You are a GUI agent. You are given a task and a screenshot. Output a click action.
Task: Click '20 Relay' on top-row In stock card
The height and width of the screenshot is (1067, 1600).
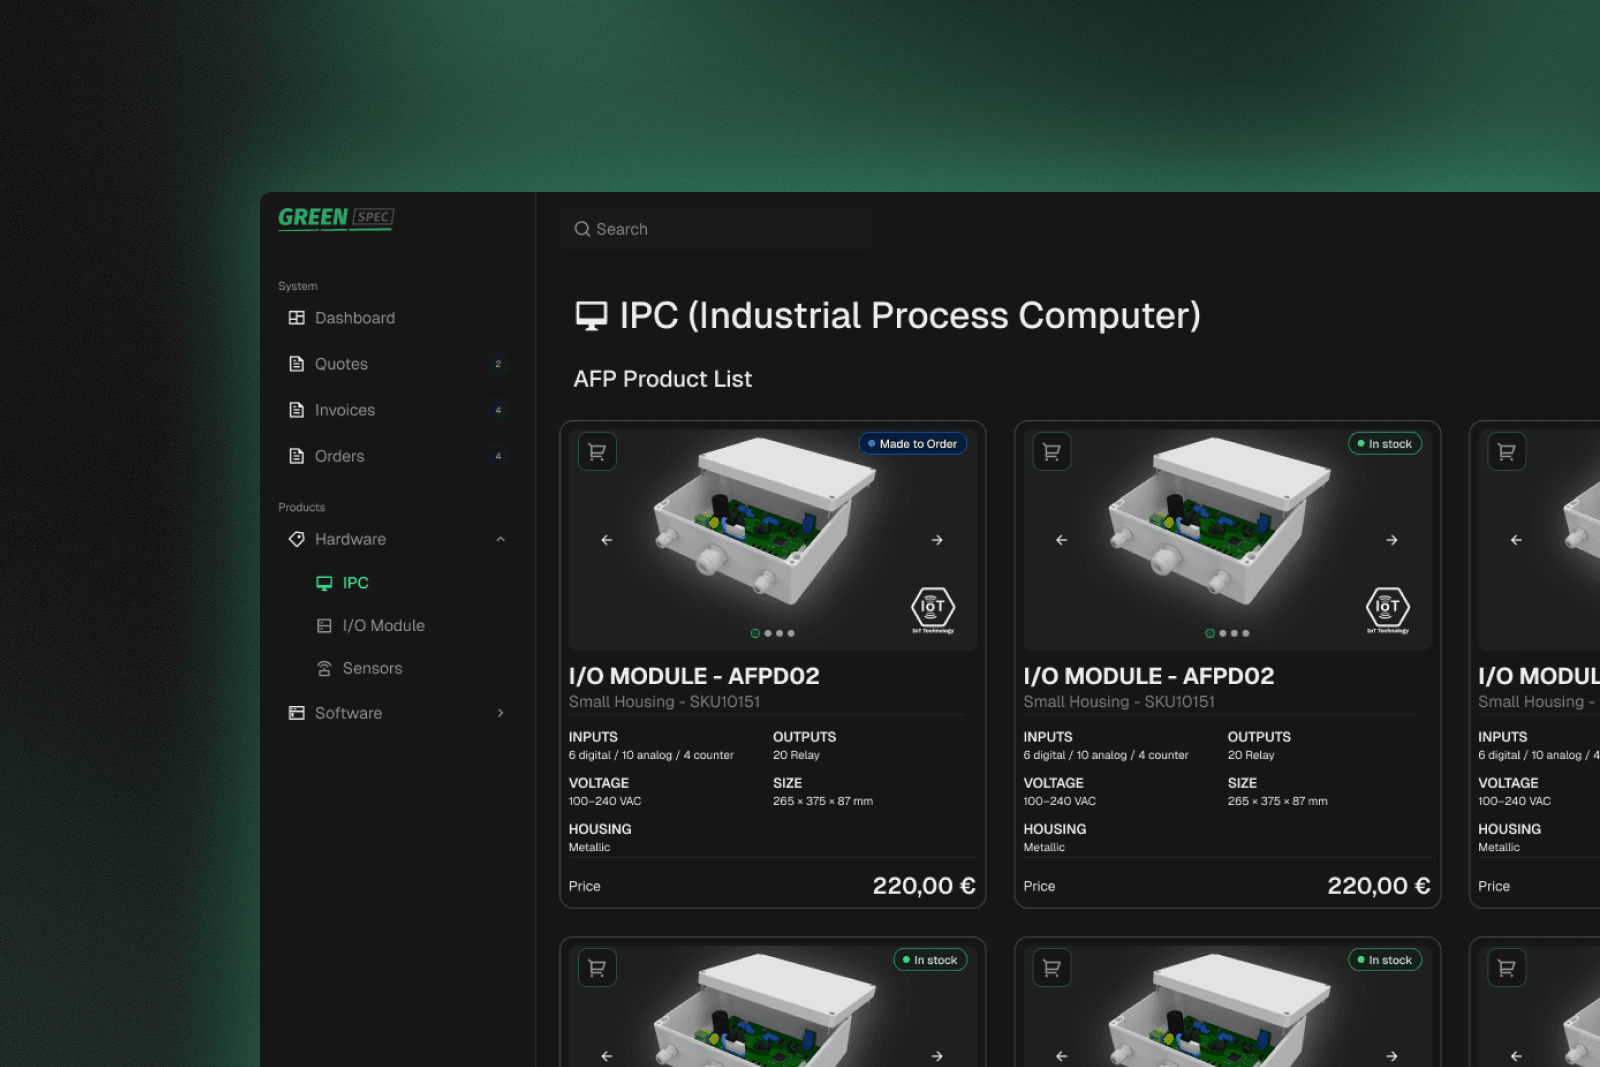click(x=1251, y=755)
